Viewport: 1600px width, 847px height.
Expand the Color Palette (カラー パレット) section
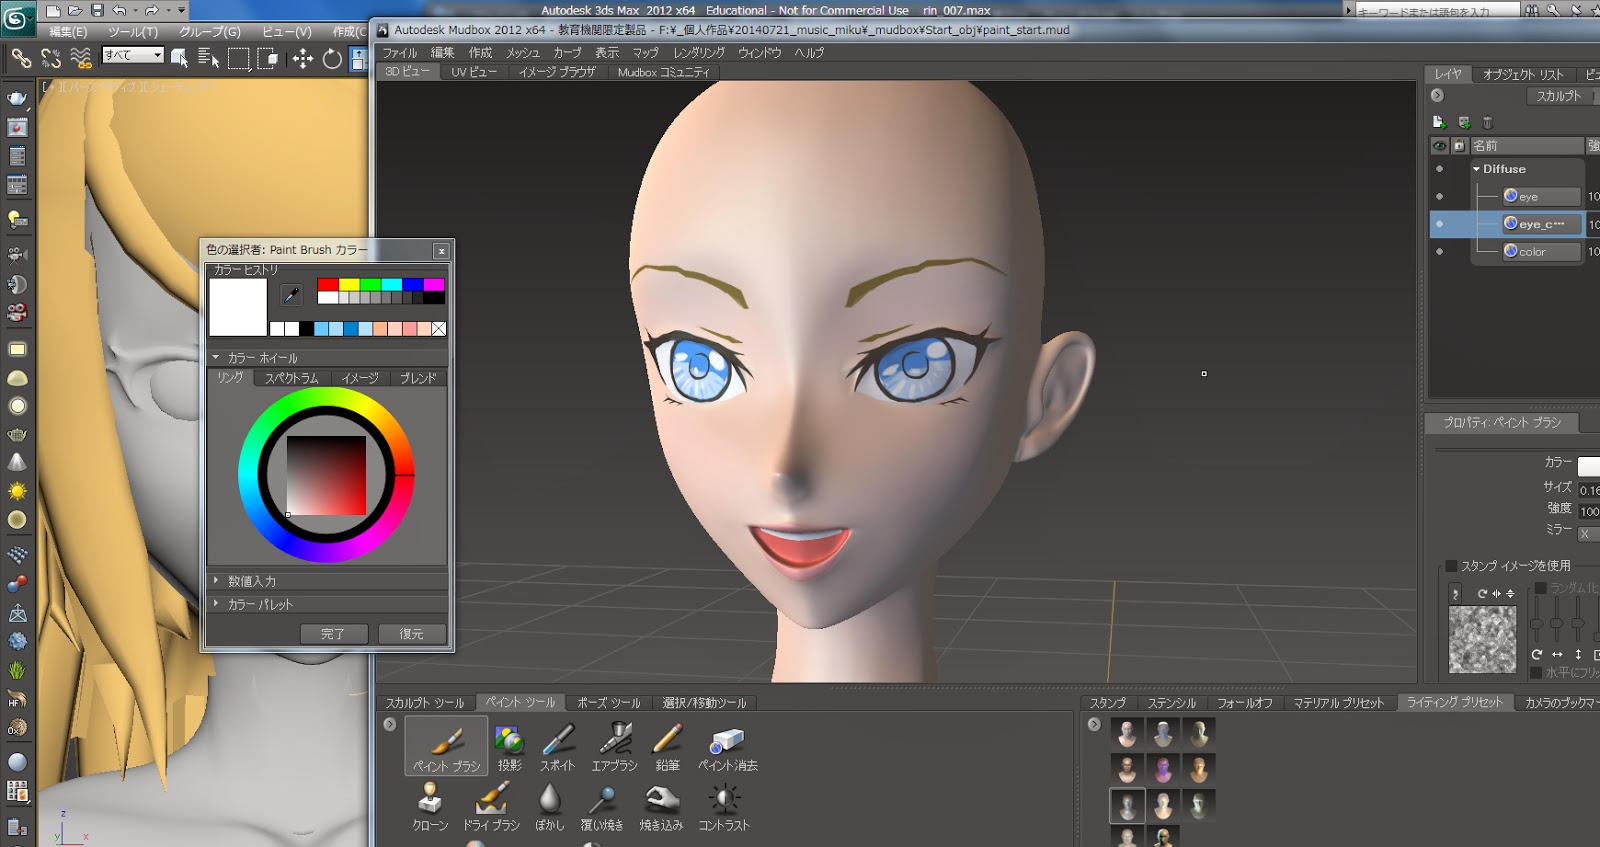coord(215,604)
